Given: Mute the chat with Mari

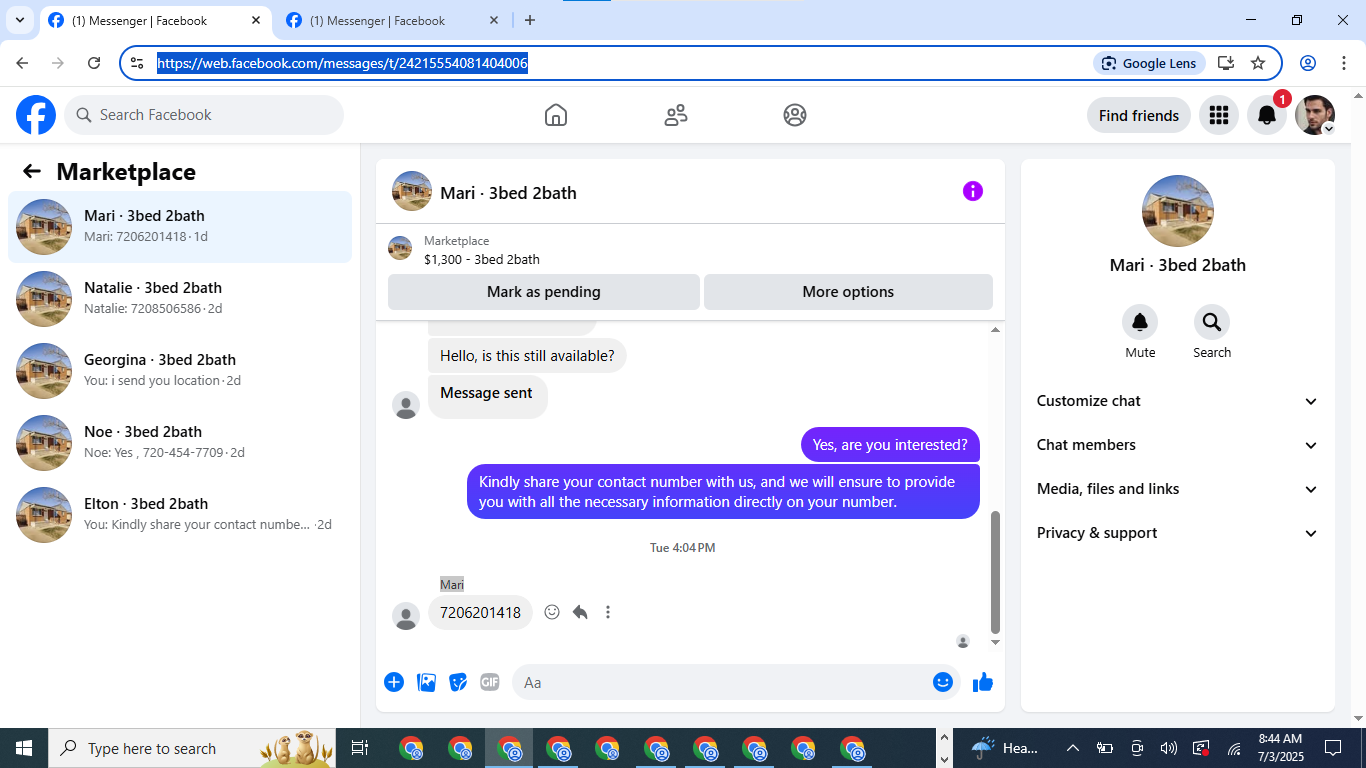Looking at the screenshot, I should 1140,322.
